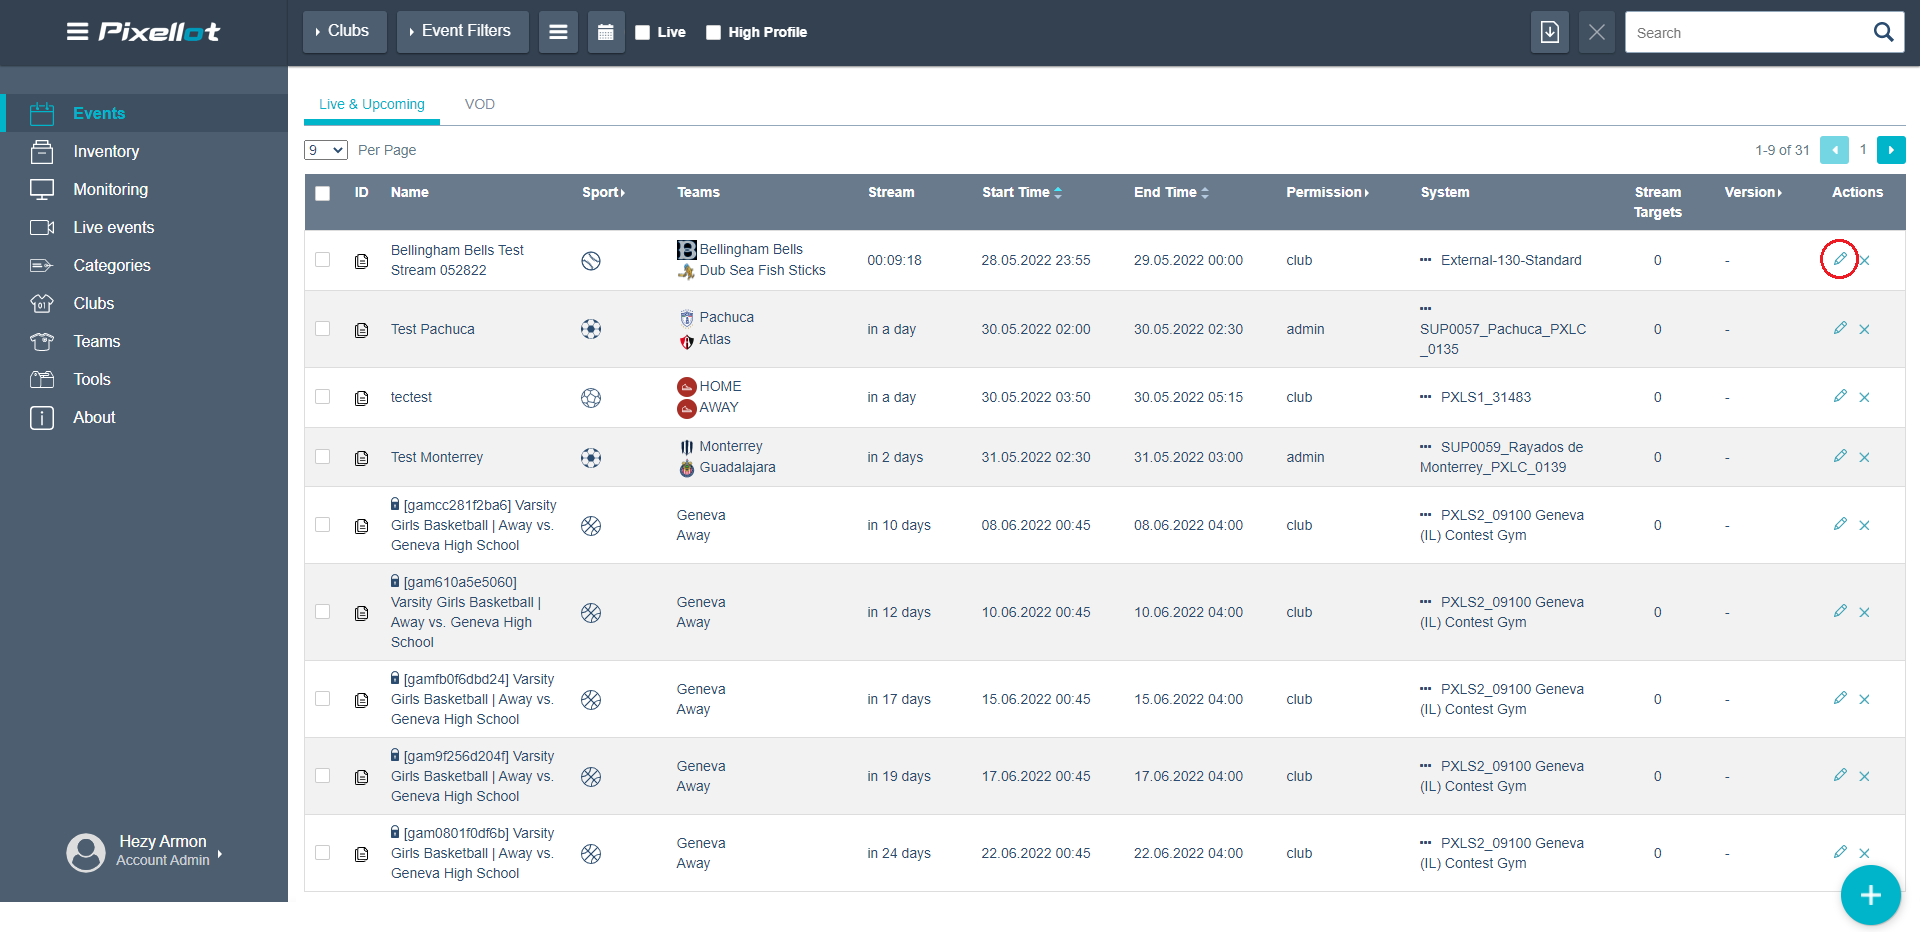Click the edit pencil for Bellingham Bells event

point(1839,259)
